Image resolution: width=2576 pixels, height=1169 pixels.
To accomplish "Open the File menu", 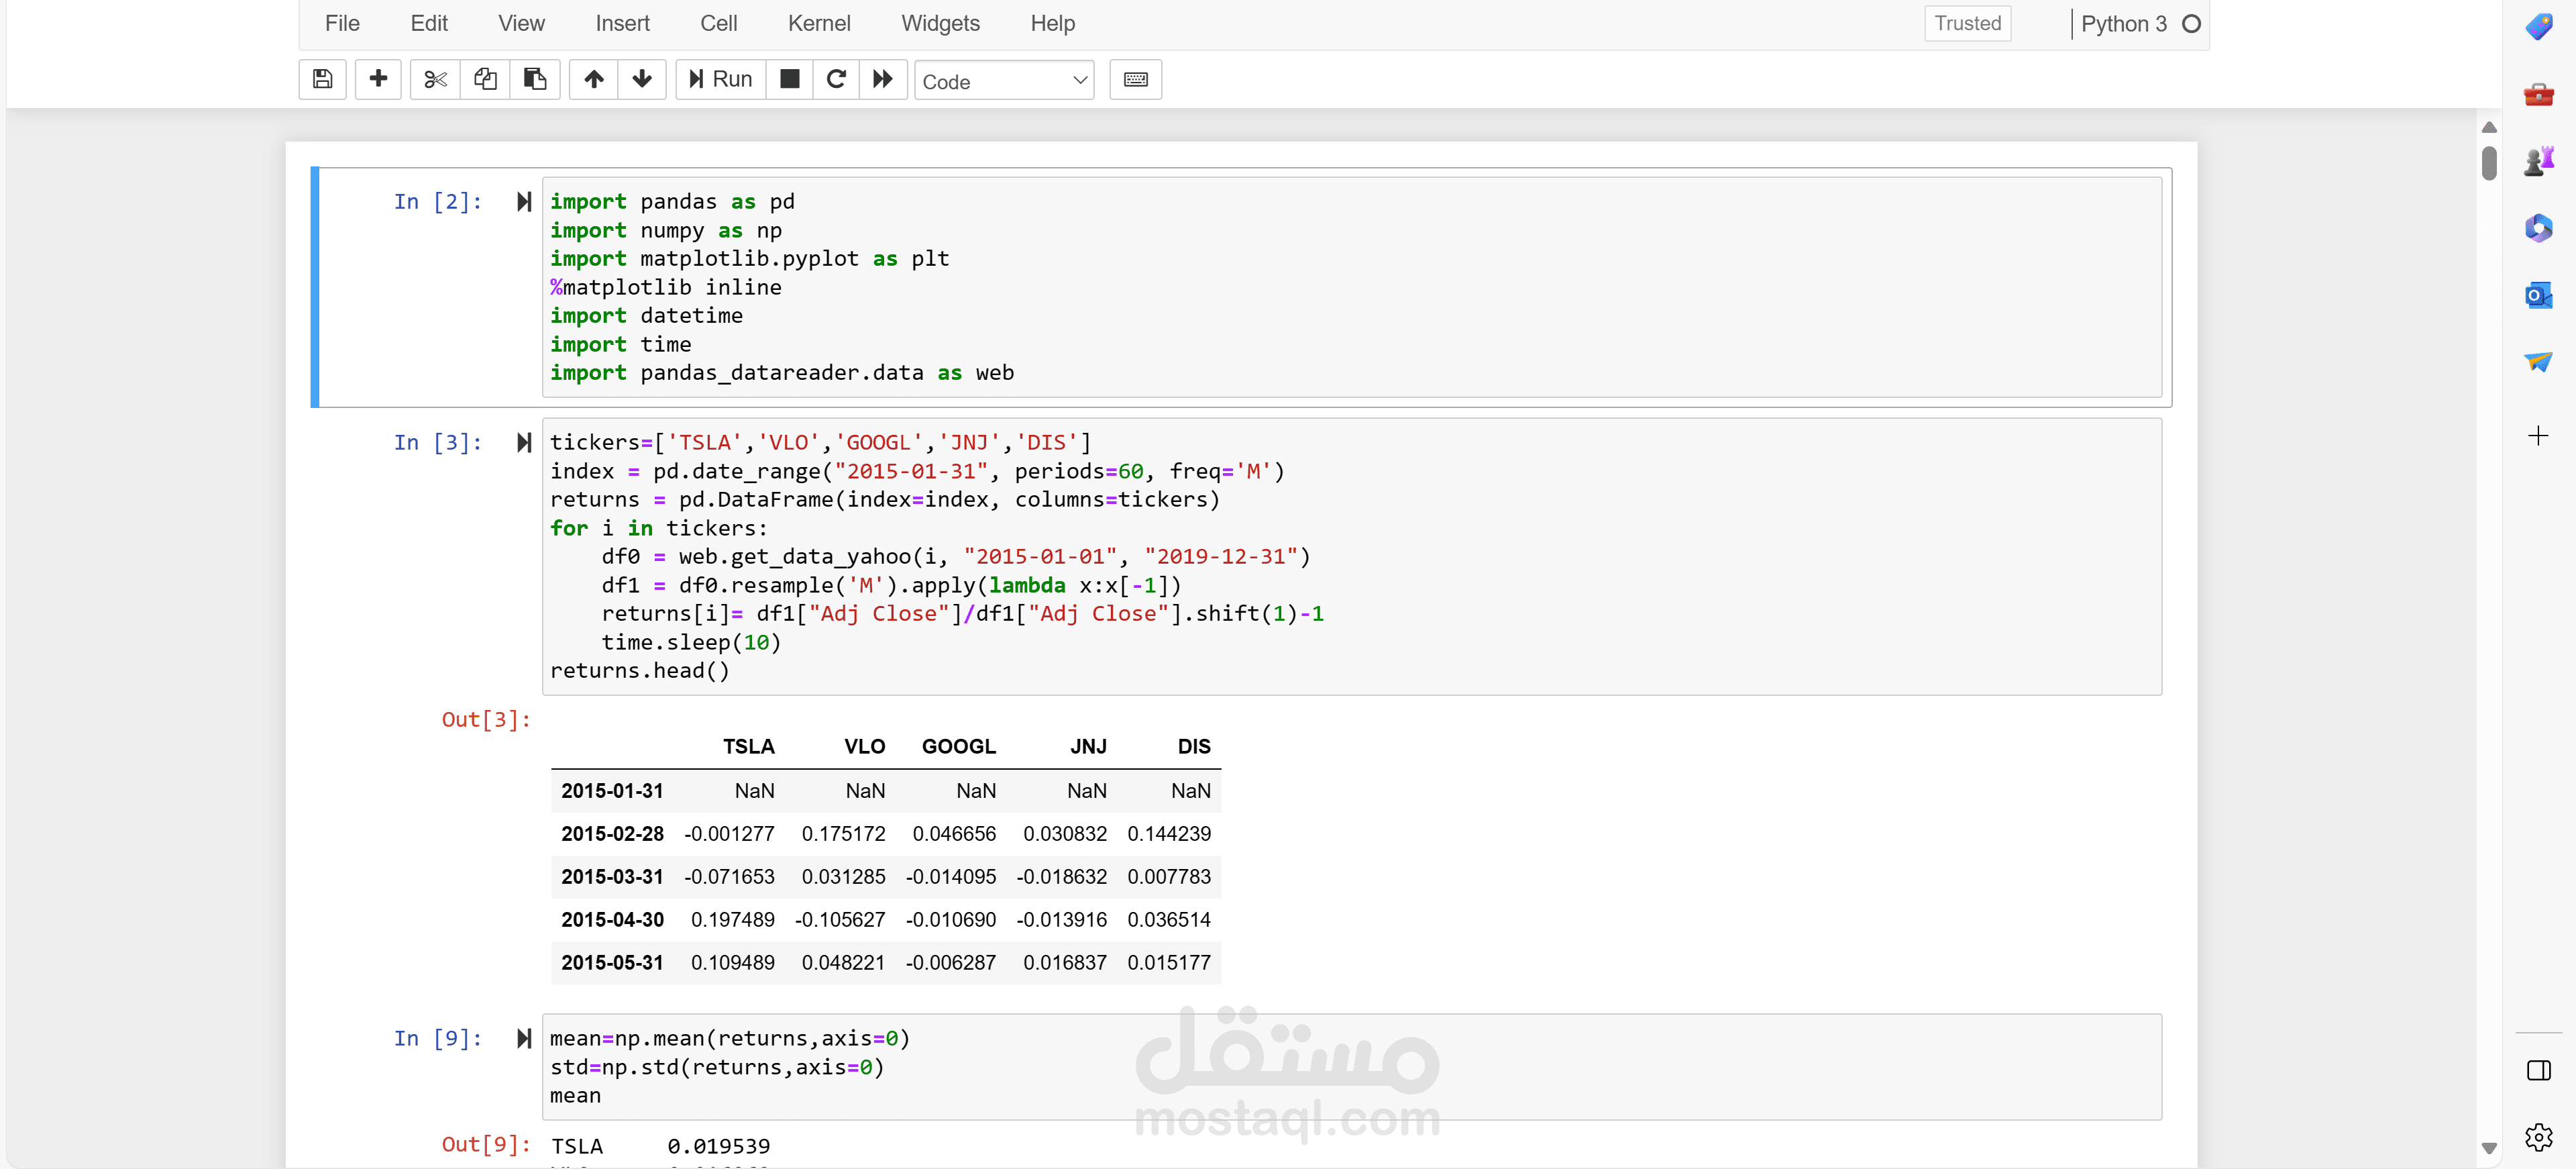I will [x=342, y=23].
